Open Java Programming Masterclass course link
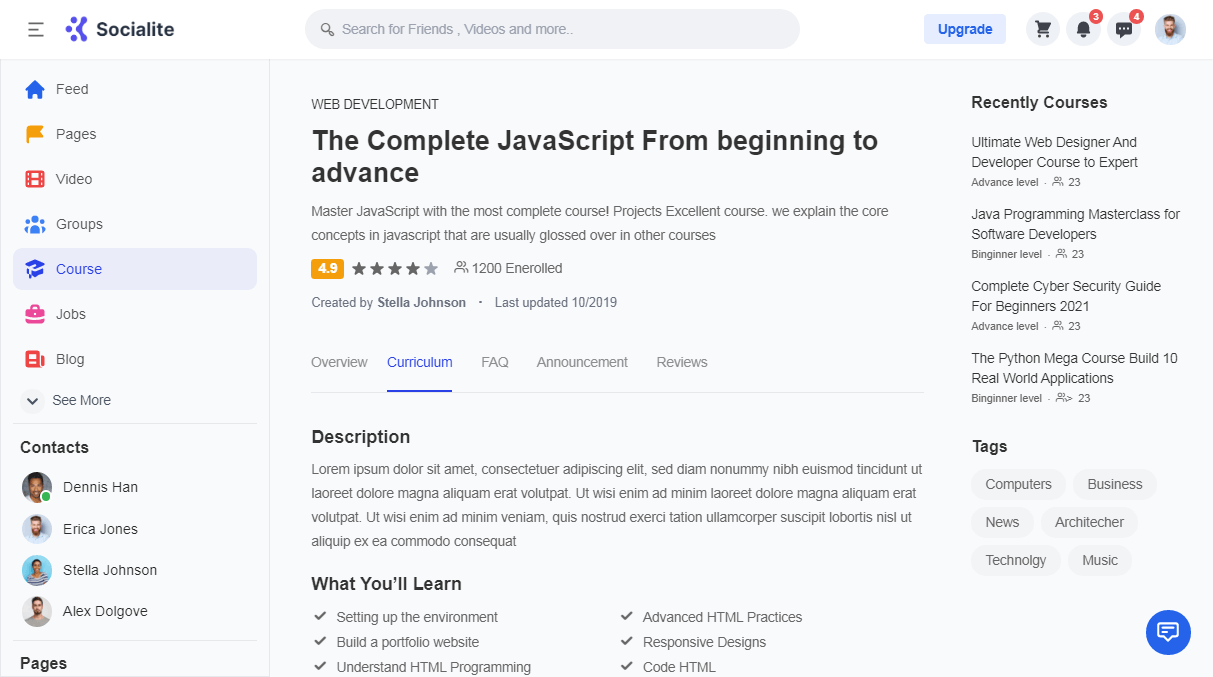Screen dimensions: 1213x677 [x=1075, y=224]
